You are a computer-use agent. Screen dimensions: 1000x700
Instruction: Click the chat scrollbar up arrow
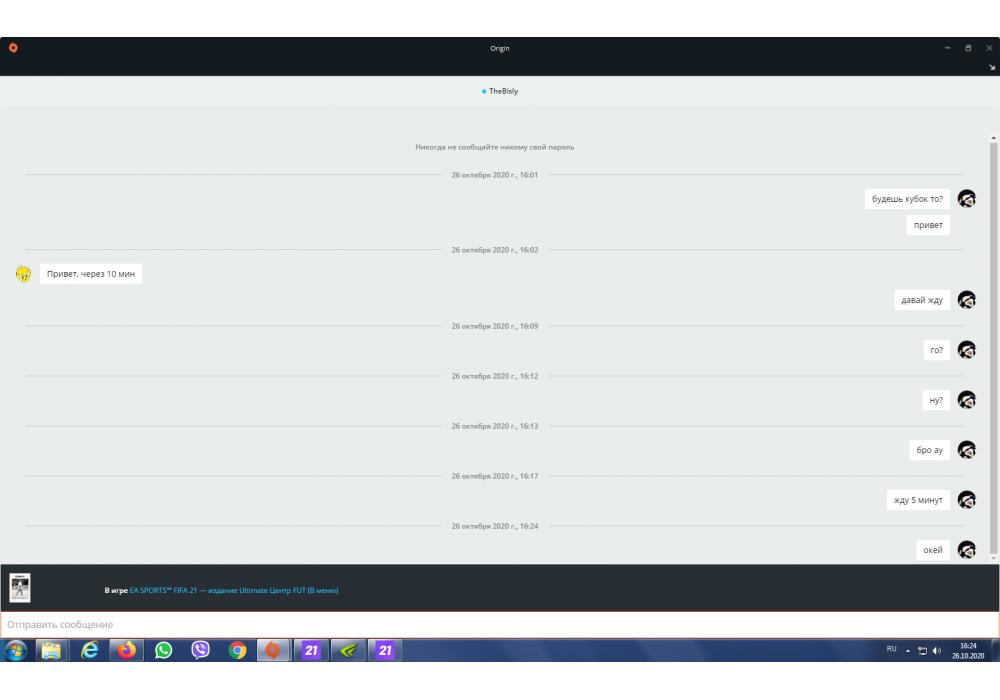pyautogui.click(x=993, y=138)
